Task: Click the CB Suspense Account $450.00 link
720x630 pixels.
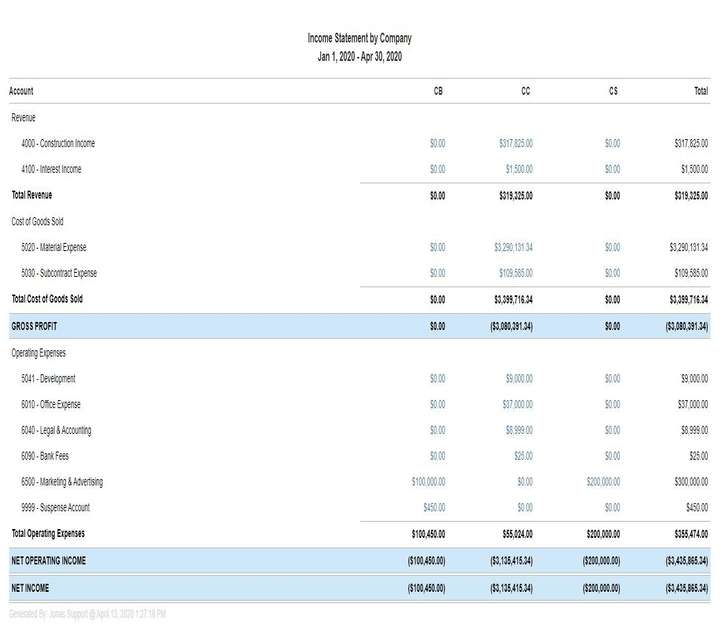Action: pos(434,508)
